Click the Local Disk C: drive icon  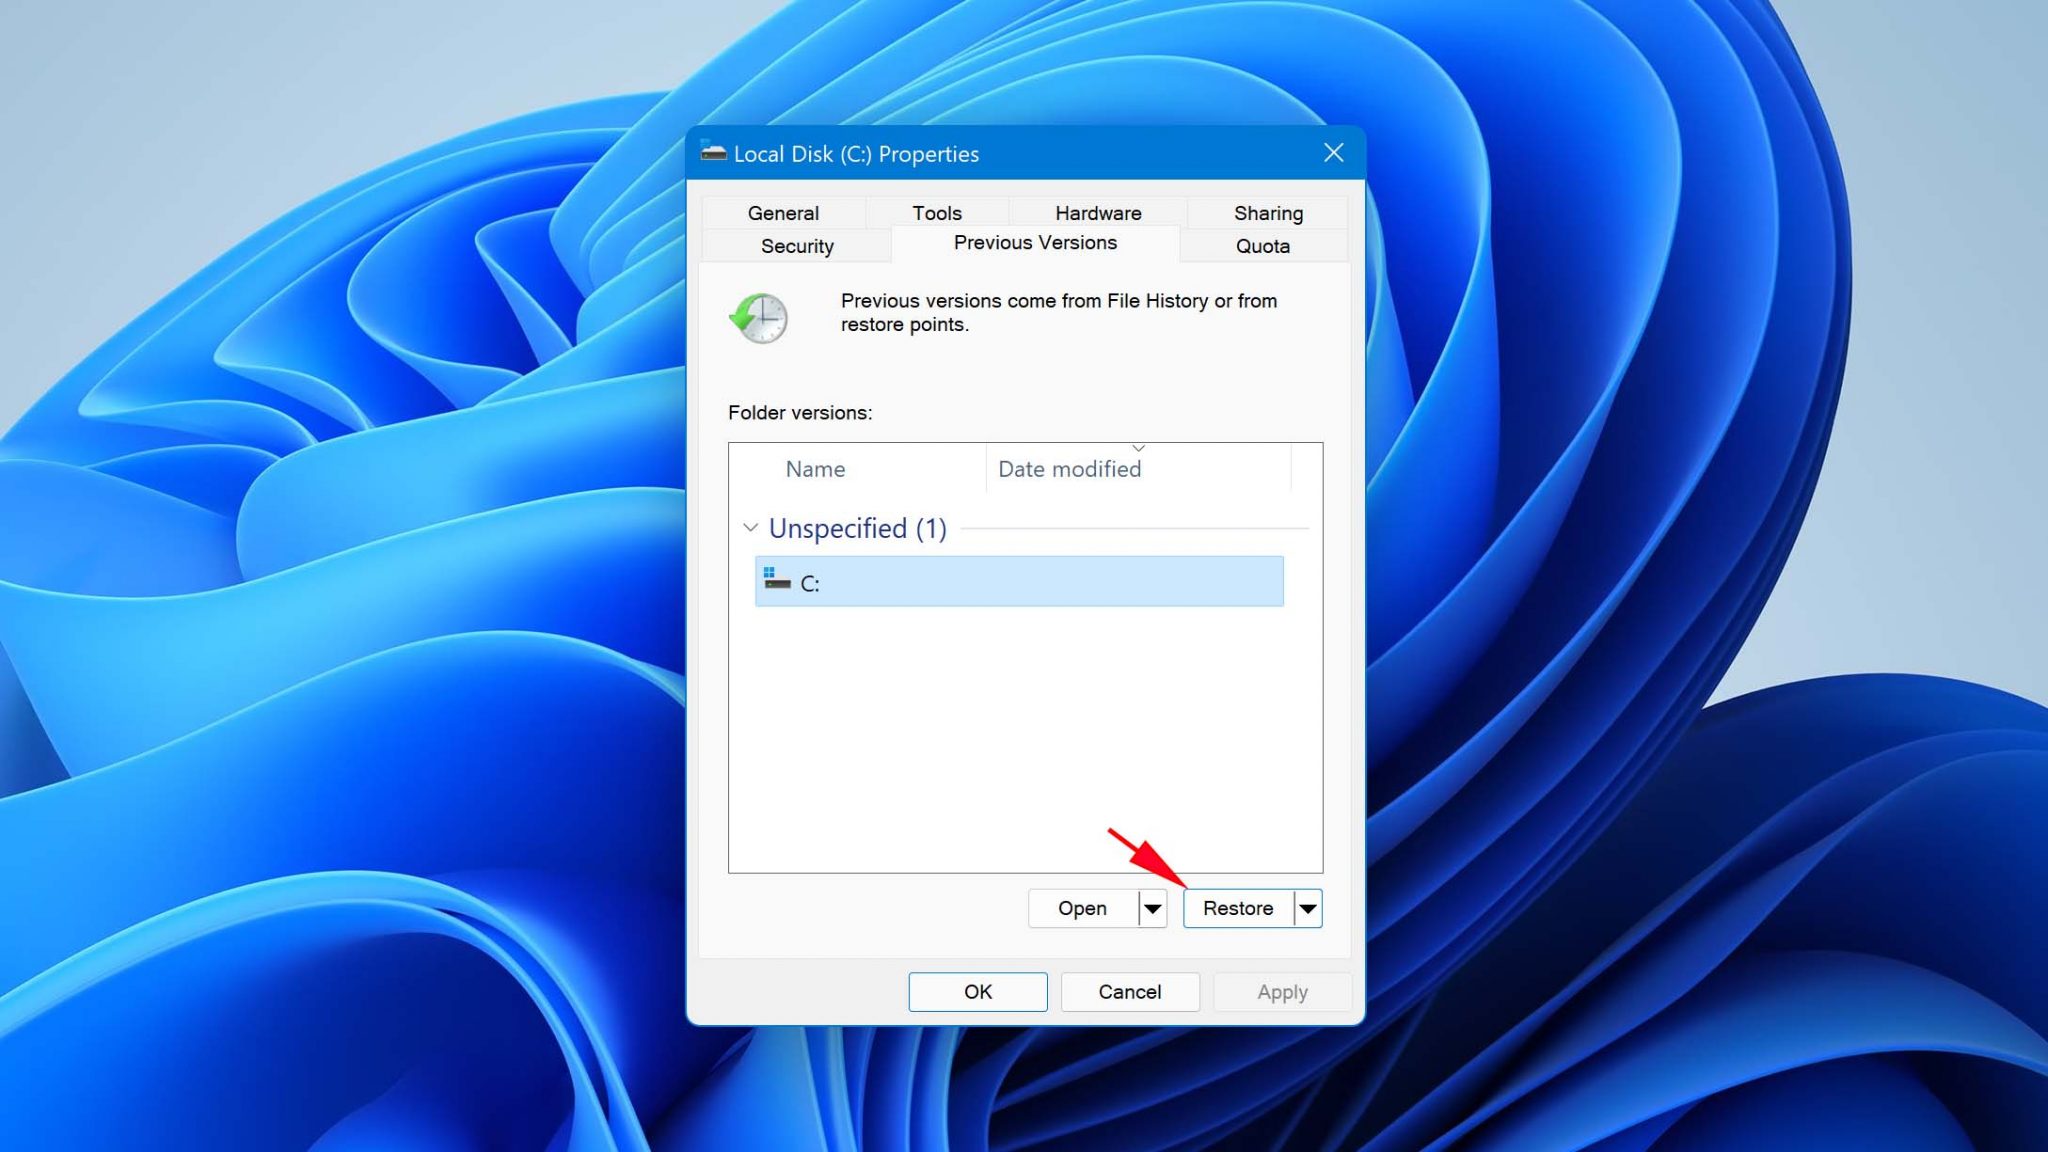781,581
